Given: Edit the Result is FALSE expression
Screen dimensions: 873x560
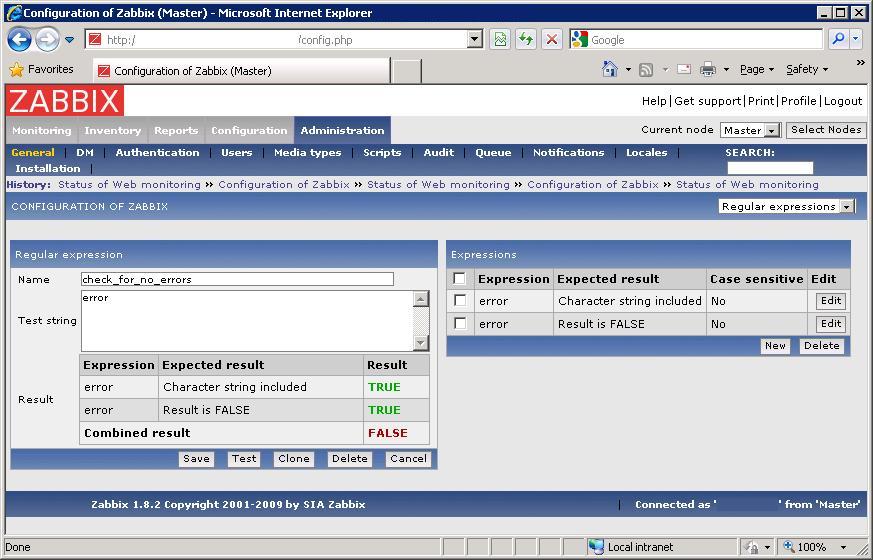Looking at the screenshot, I should click(x=831, y=323).
